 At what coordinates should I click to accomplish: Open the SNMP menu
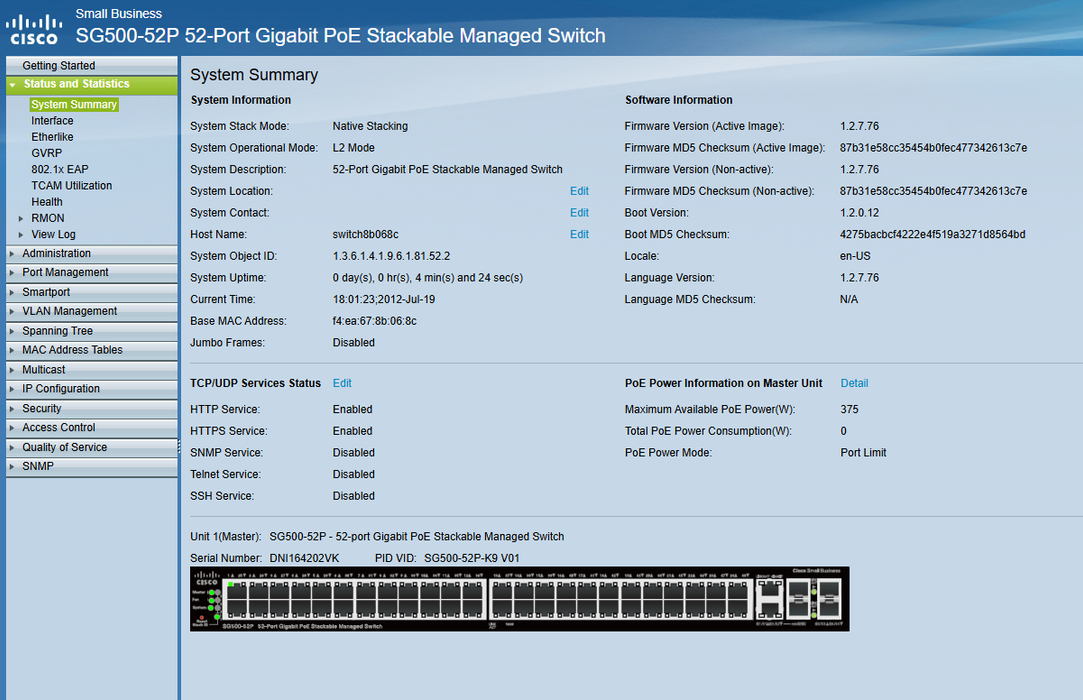[92, 466]
